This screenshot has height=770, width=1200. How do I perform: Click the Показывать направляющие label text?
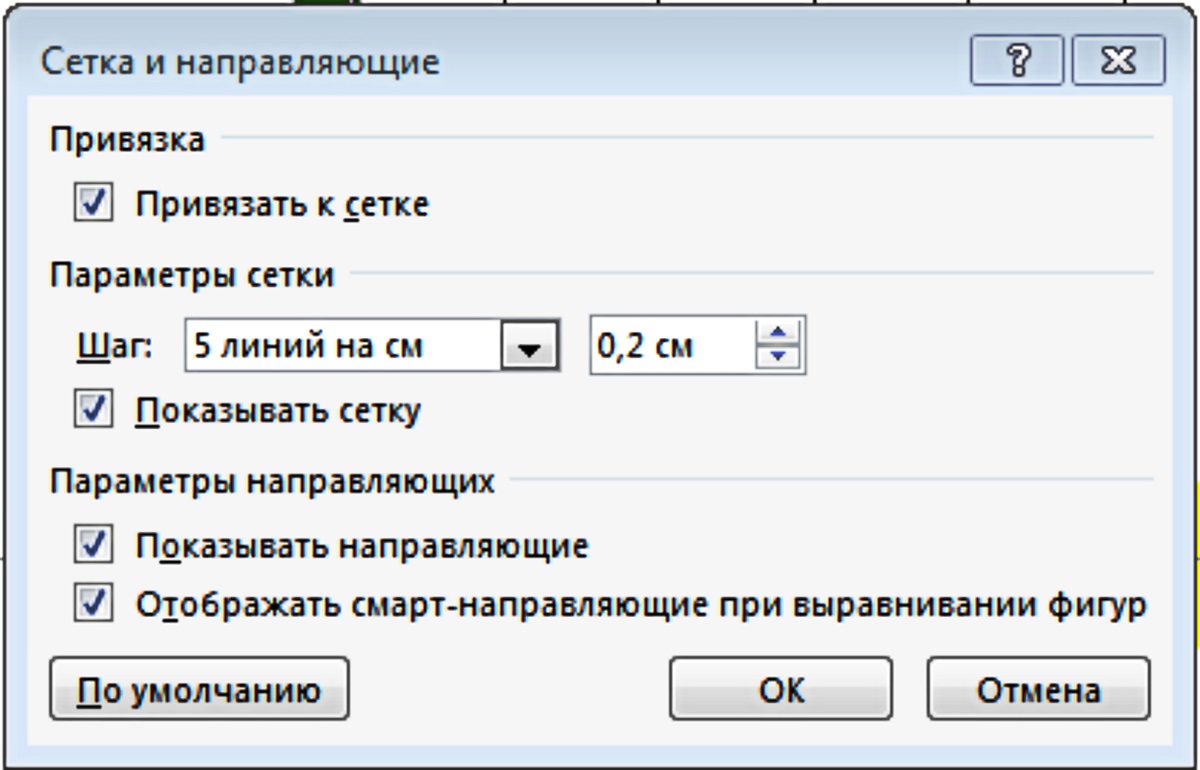pyautogui.click(x=362, y=547)
